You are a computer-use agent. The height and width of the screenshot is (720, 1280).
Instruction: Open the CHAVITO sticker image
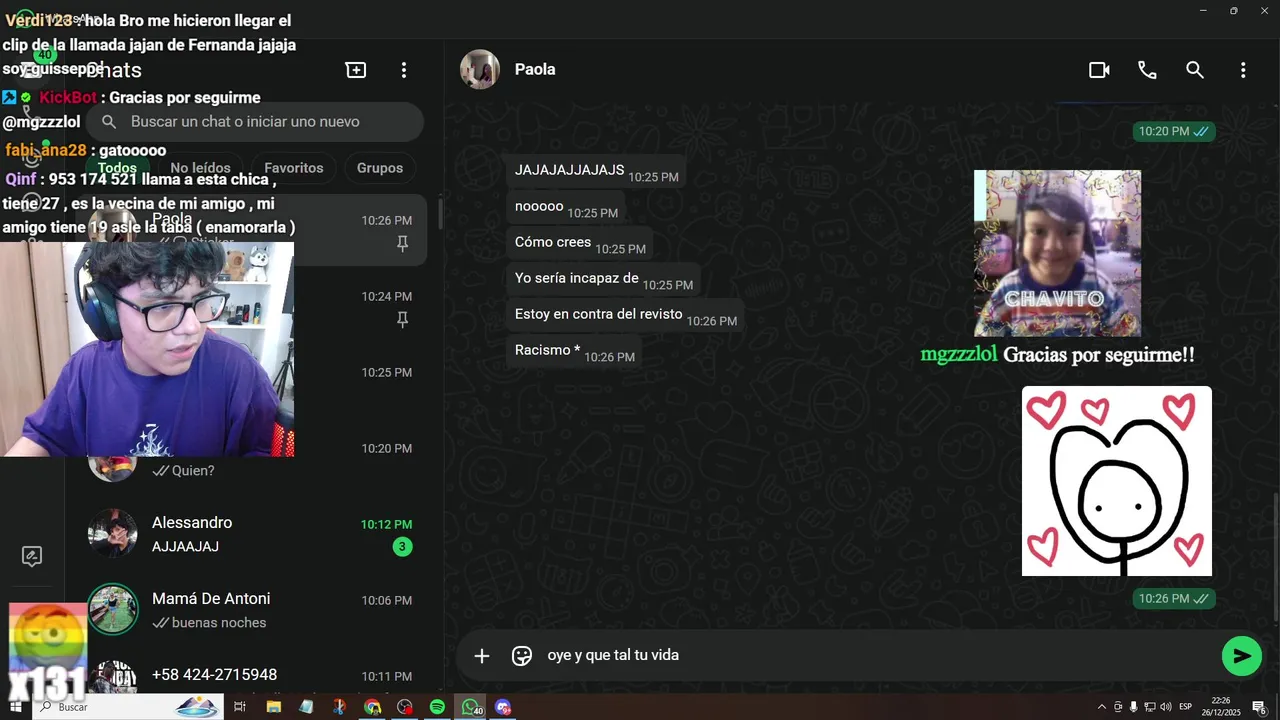(1057, 253)
